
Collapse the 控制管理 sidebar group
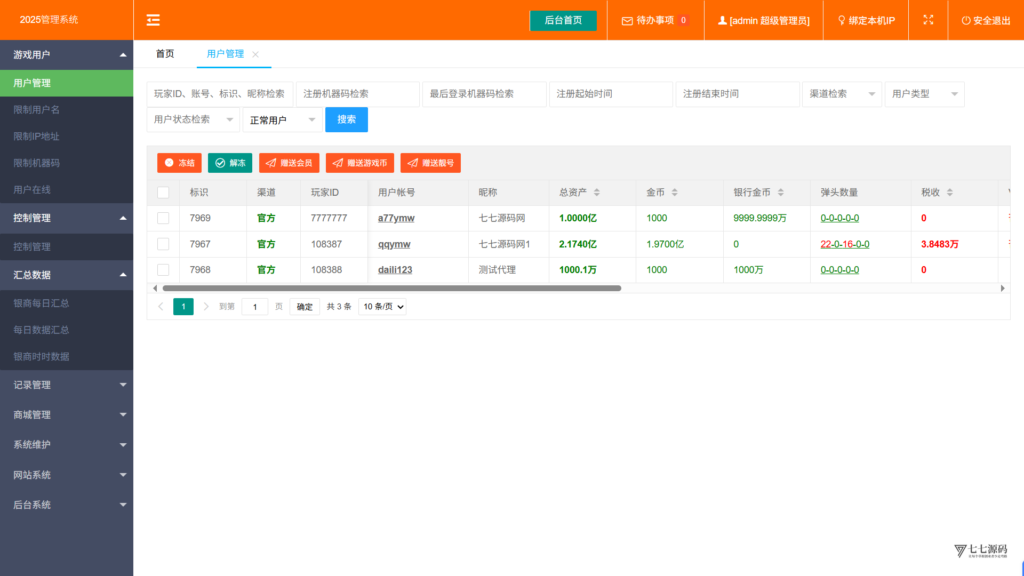[x=67, y=218]
